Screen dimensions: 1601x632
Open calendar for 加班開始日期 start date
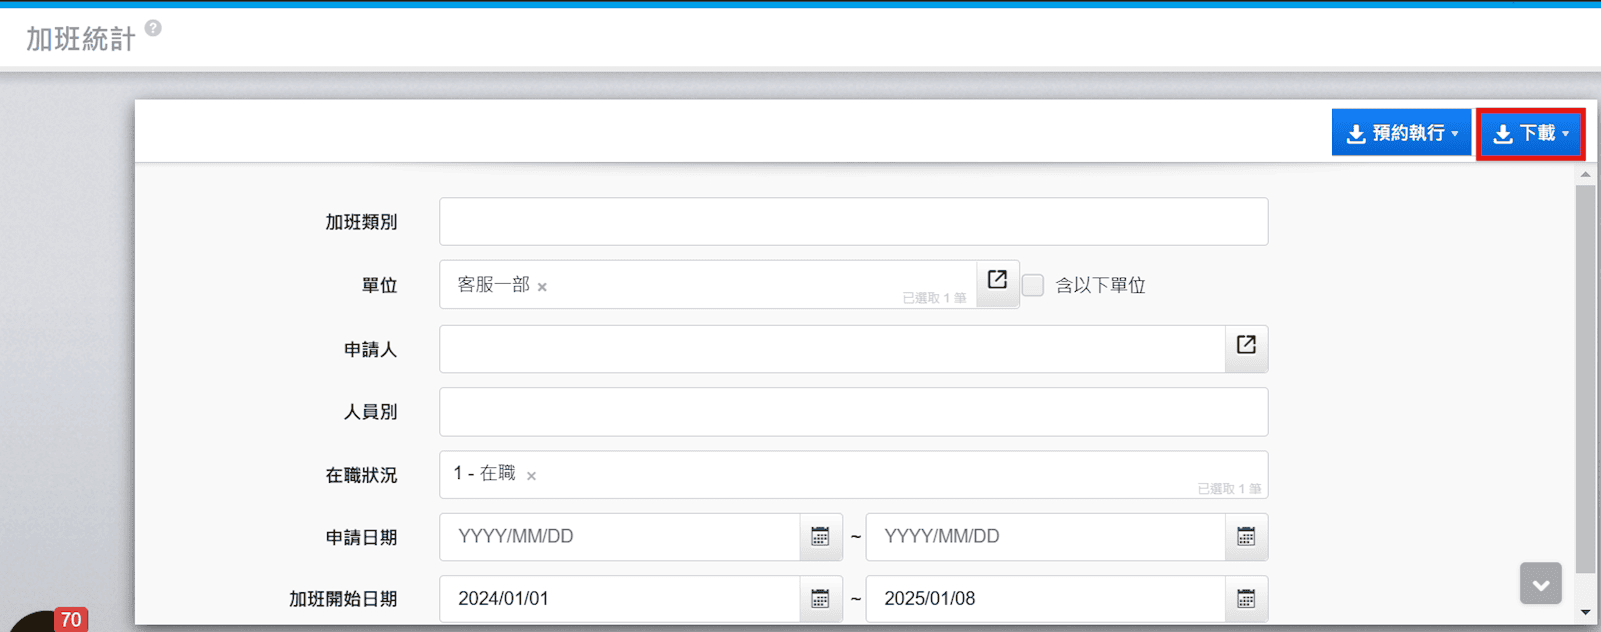[820, 599]
